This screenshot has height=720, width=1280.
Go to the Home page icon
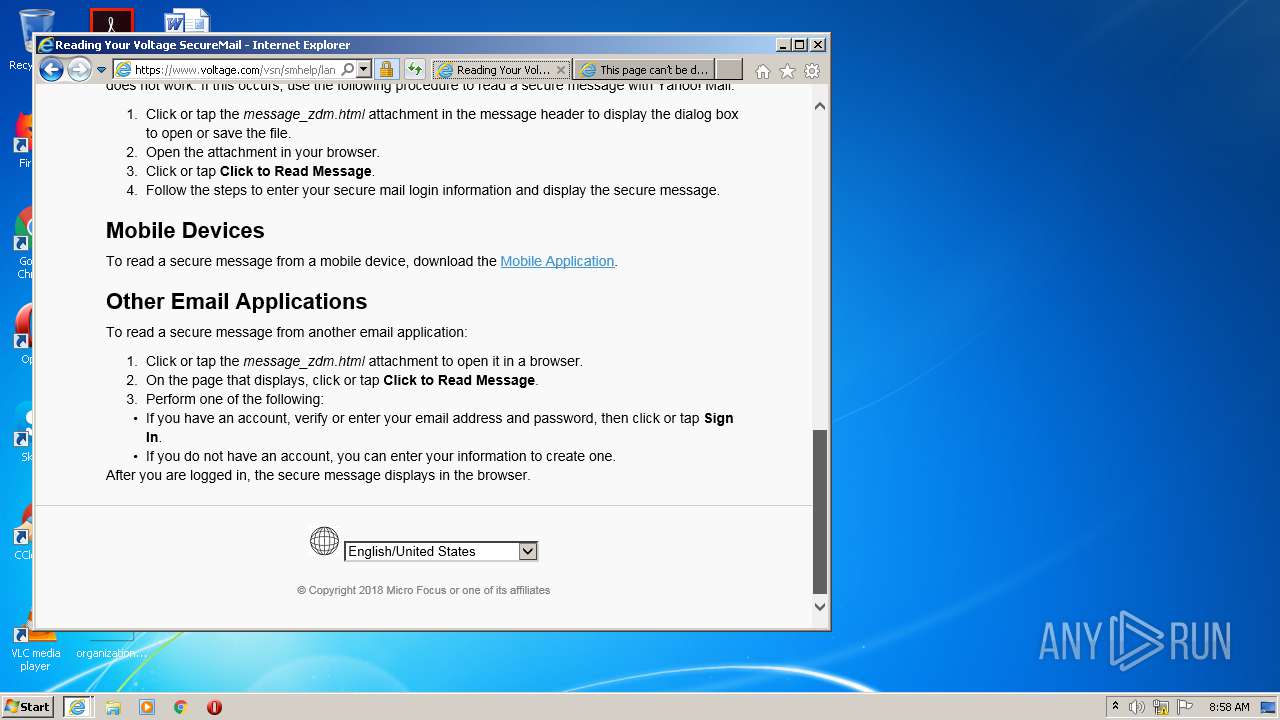[763, 71]
